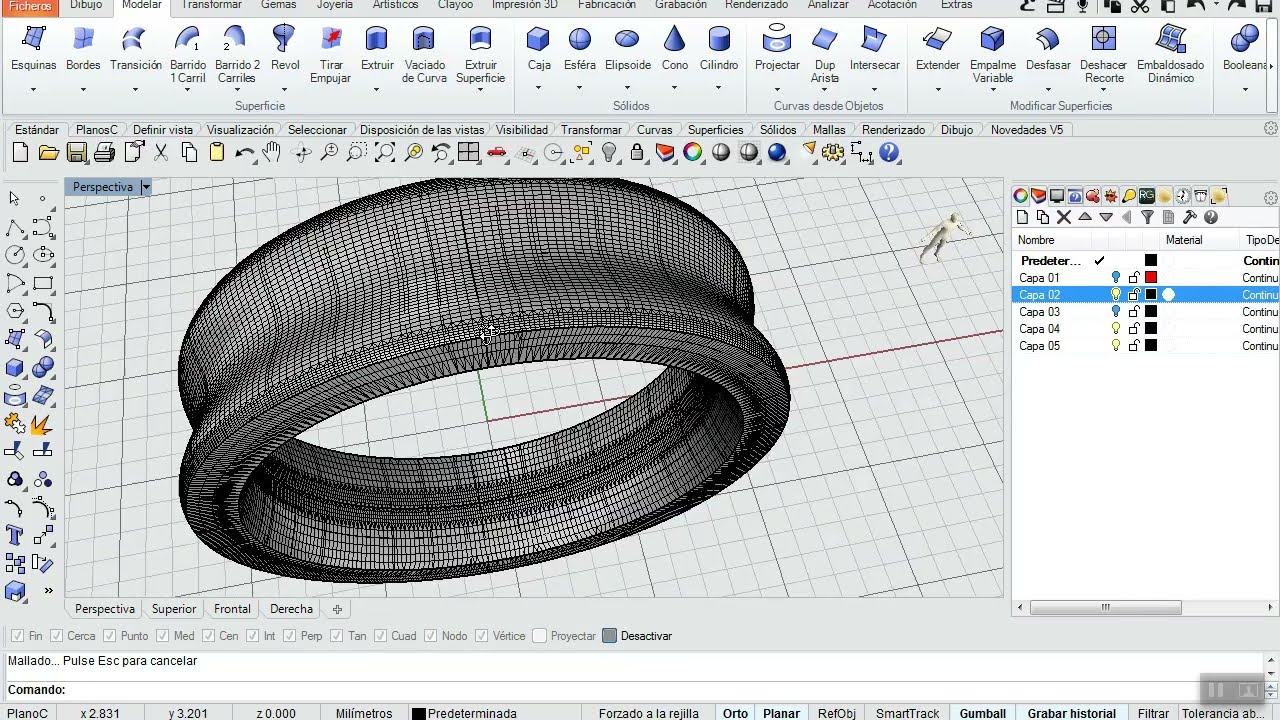Use the Intersecar tool
The height and width of the screenshot is (720, 1280).
click(874, 48)
